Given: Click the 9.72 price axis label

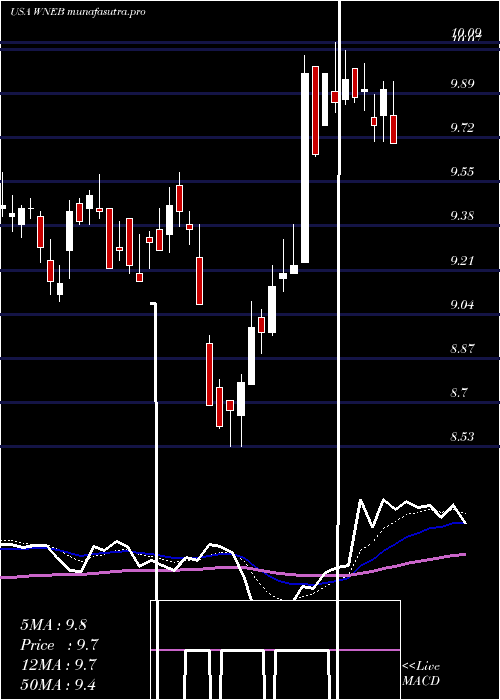Looking at the screenshot, I should [462, 128].
